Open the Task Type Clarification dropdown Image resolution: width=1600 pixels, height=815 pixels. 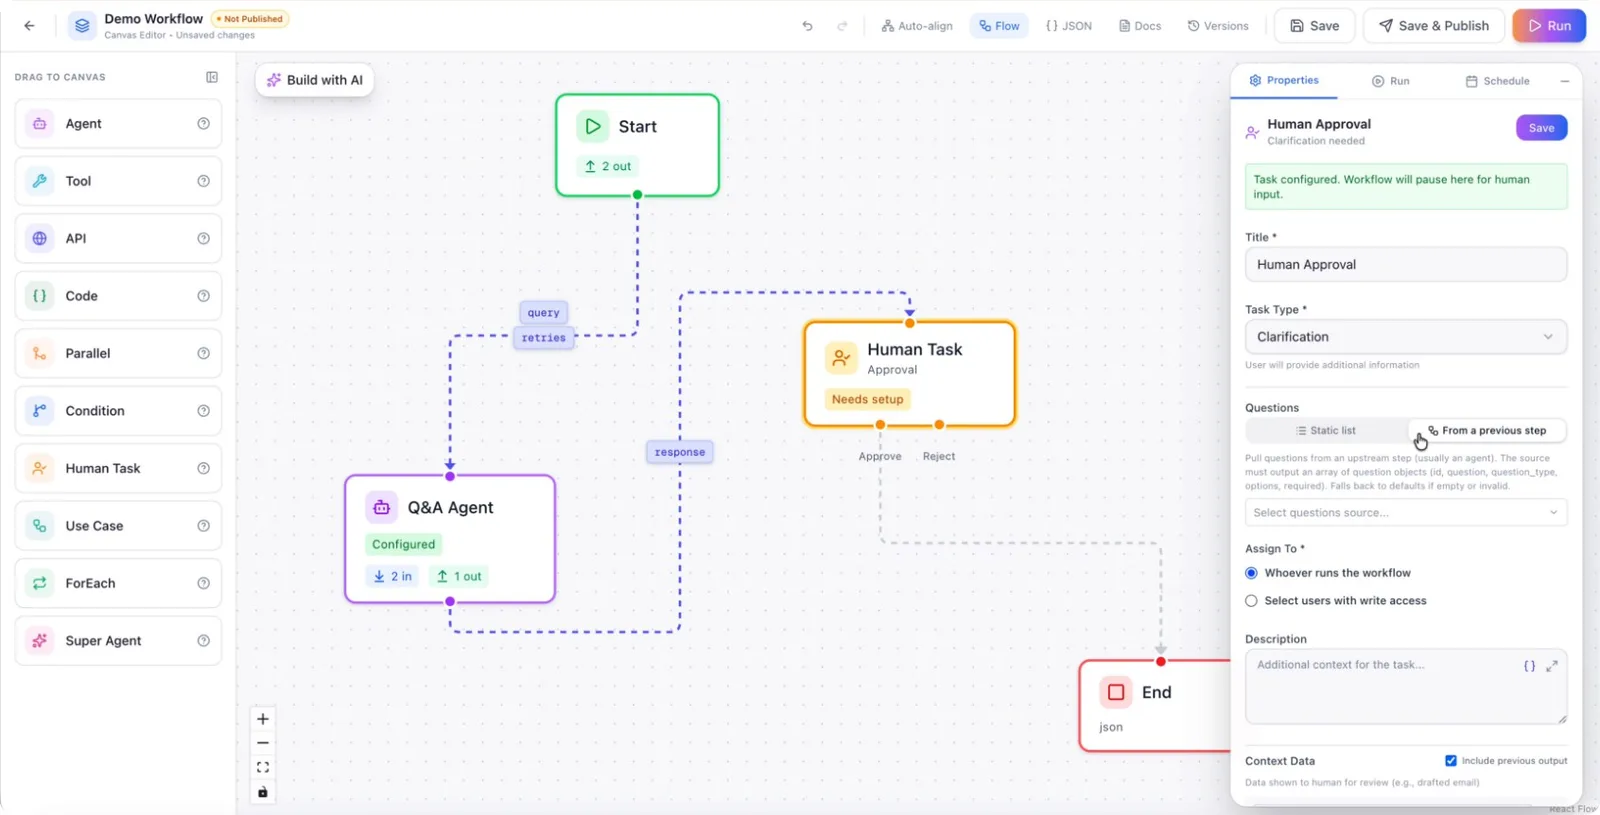click(1405, 337)
